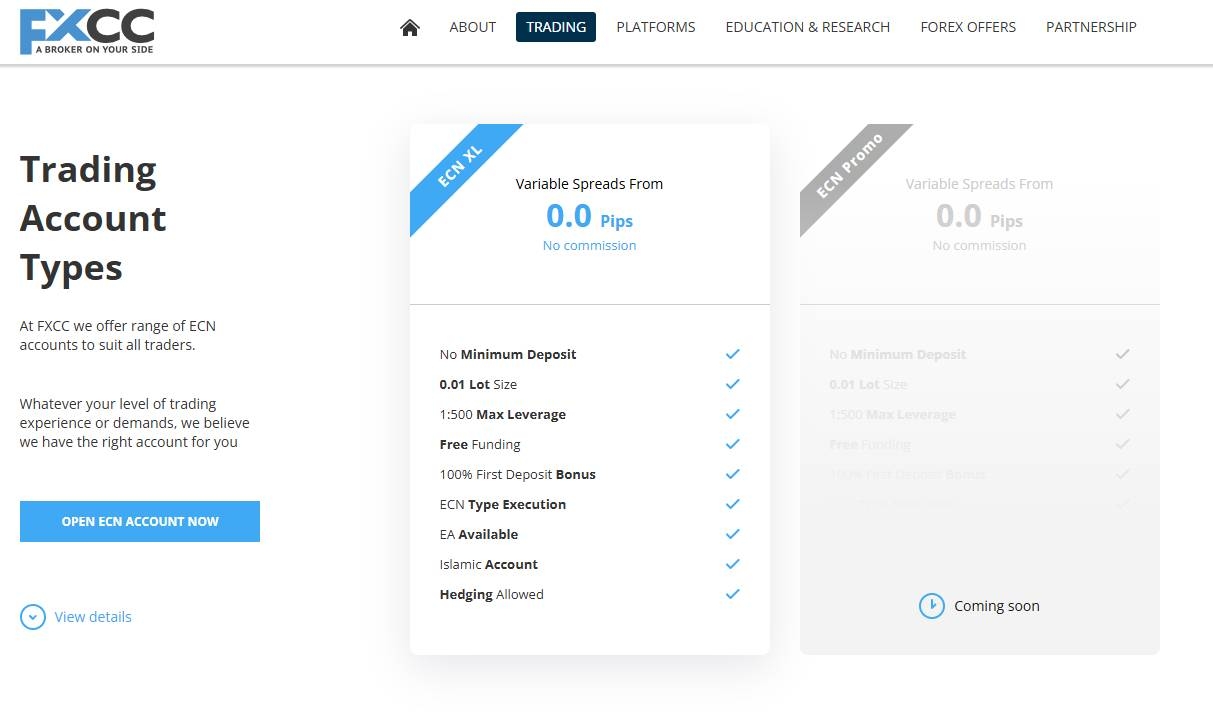Open the ABOUT menu
Screen dimensions: 1213x714
[x=473, y=27]
